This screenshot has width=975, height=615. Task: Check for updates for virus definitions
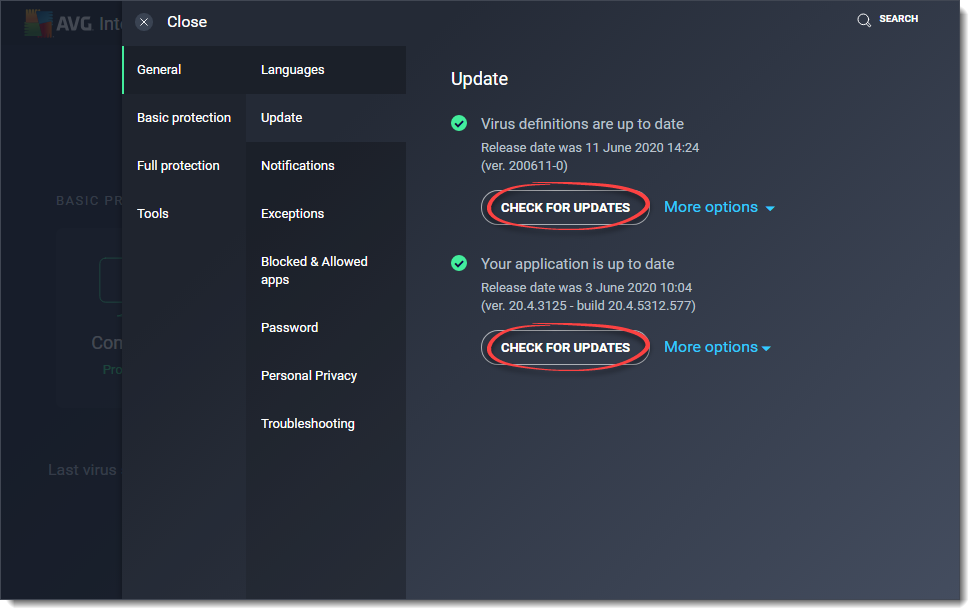pos(565,207)
